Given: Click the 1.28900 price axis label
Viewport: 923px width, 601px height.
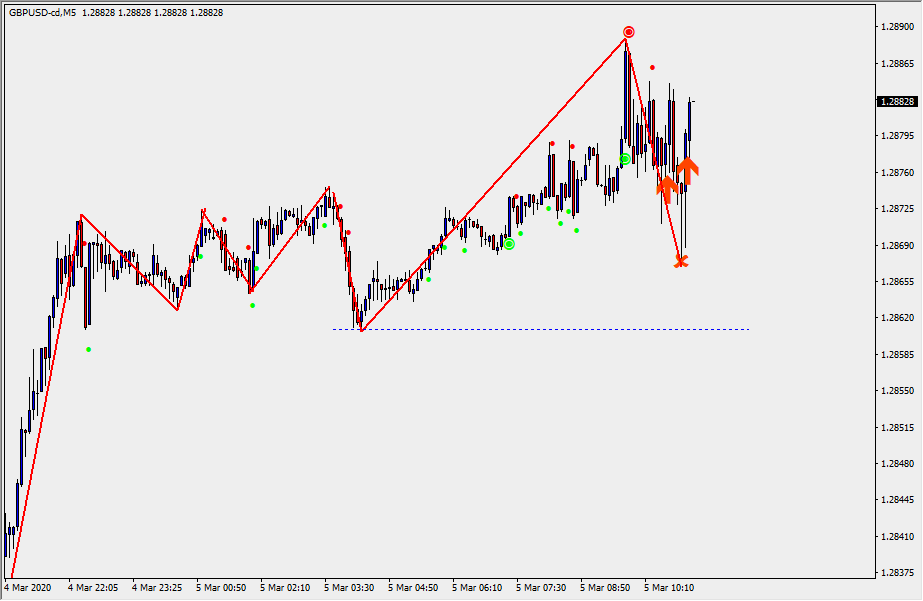Looking at the screenshot, I should [897, 27].
